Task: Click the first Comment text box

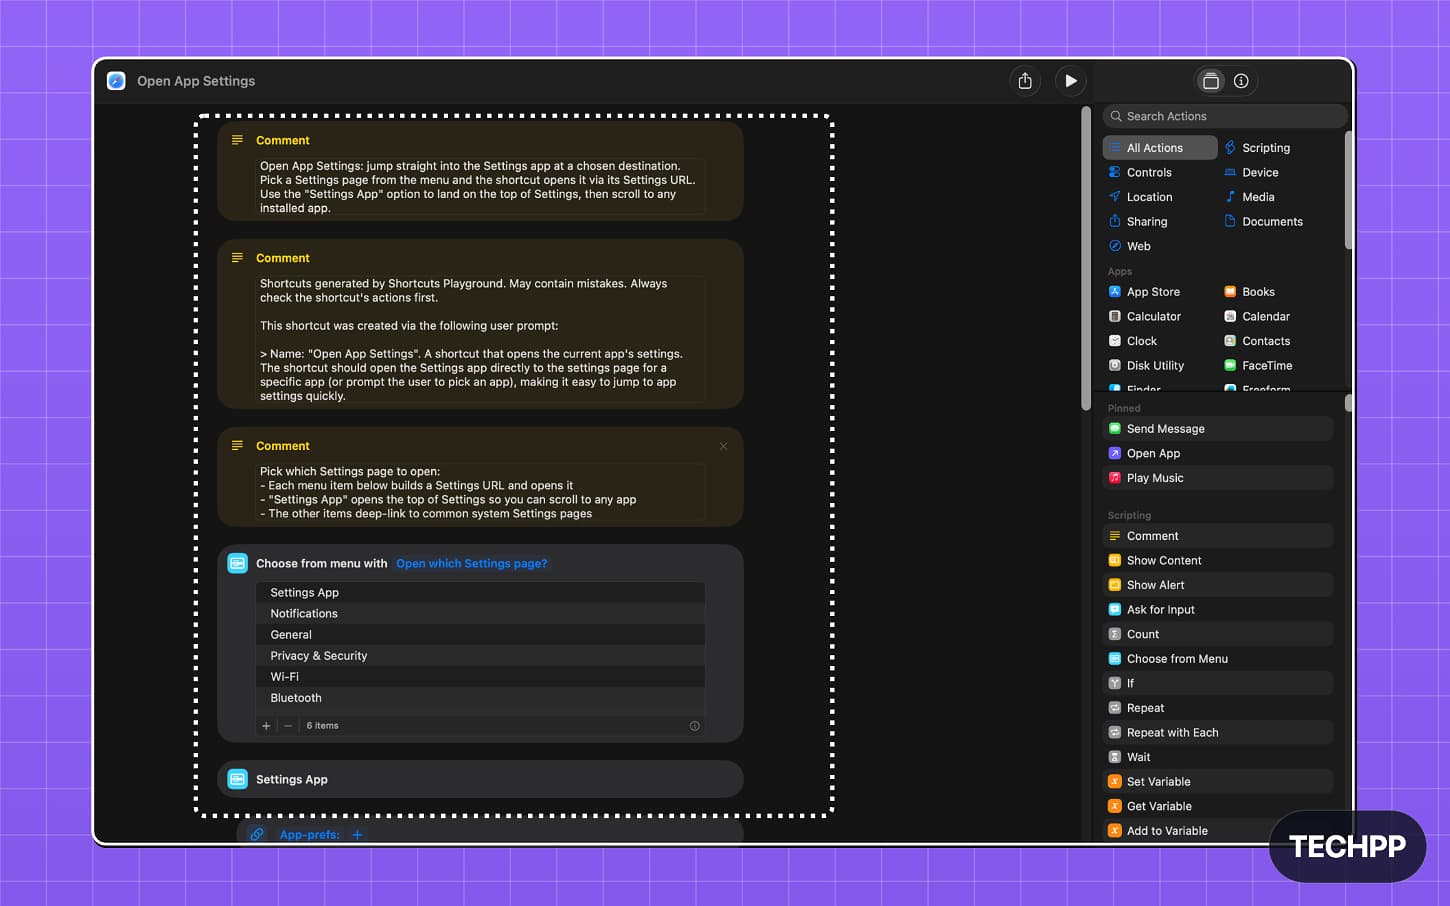Action: coord(480,187)
